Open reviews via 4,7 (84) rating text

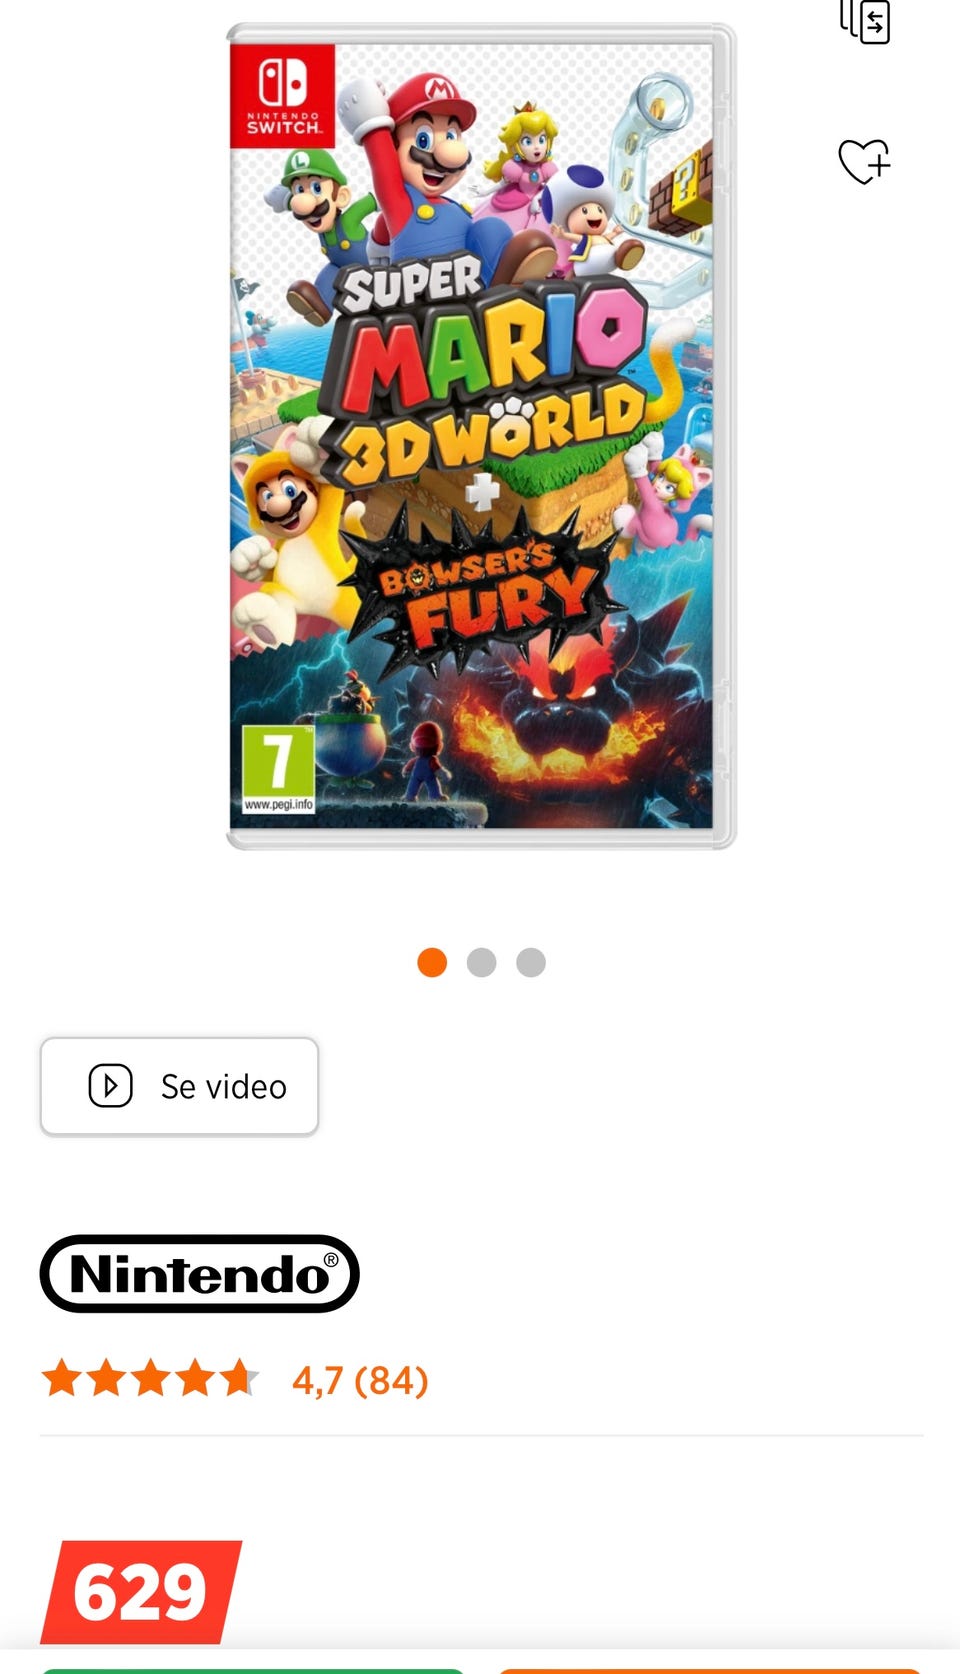coord(360,1380)
